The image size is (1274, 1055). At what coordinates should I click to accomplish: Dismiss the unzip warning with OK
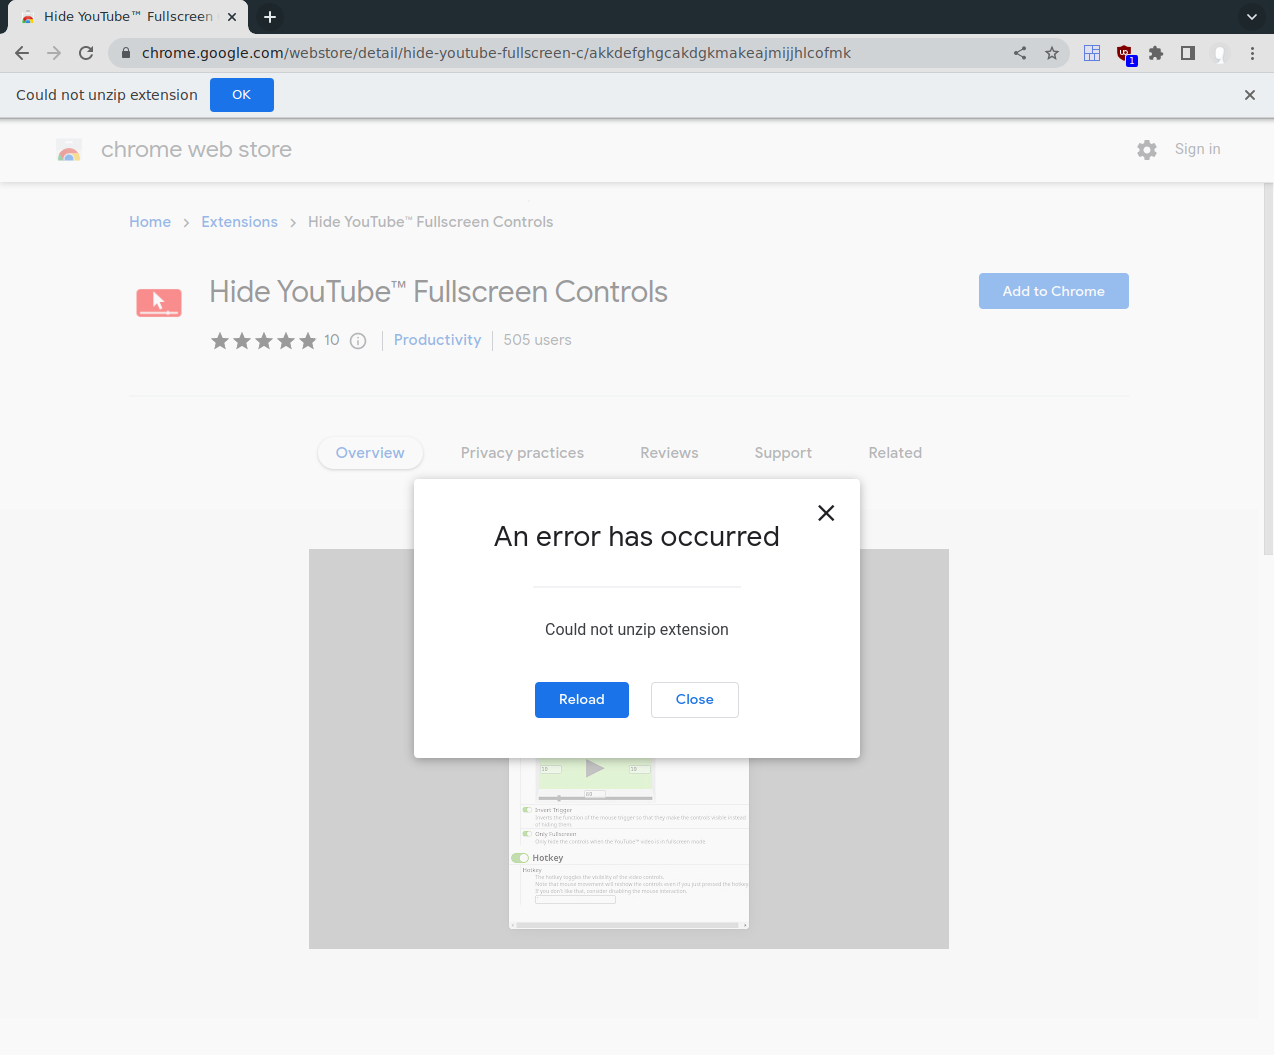tap(241, 94)
